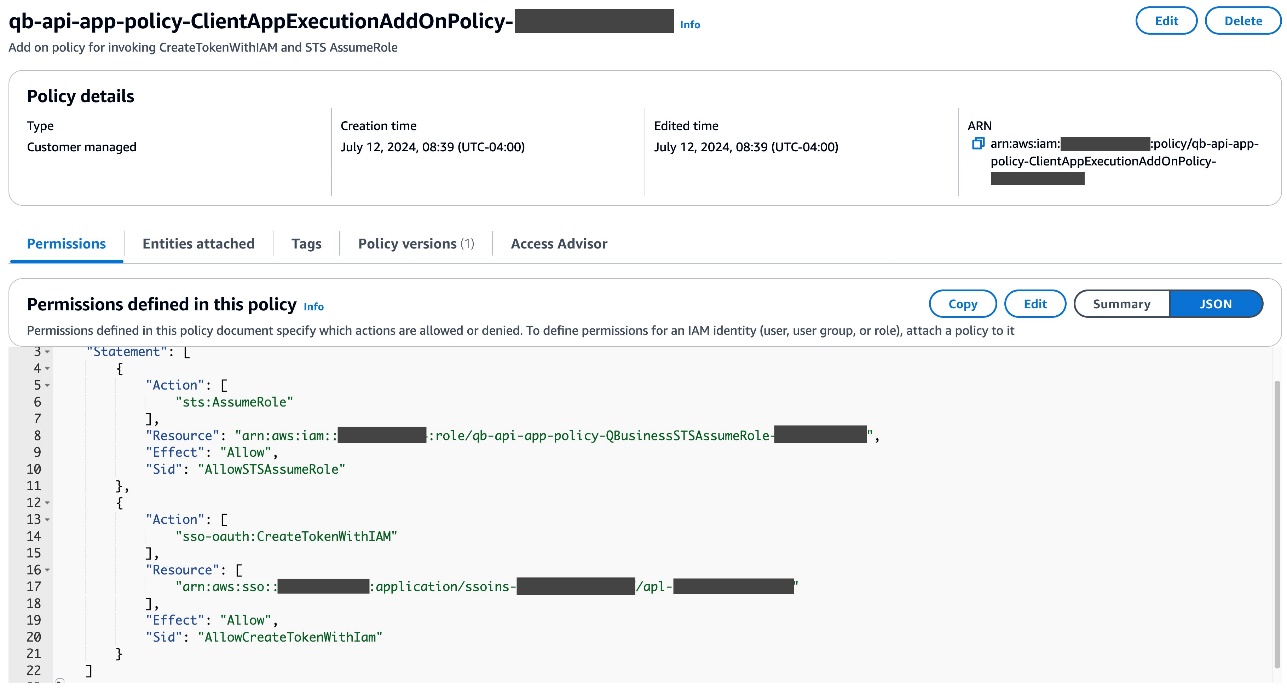
Task: Edit the permissions using the Edit button beside Copy
Action: 1035,304
